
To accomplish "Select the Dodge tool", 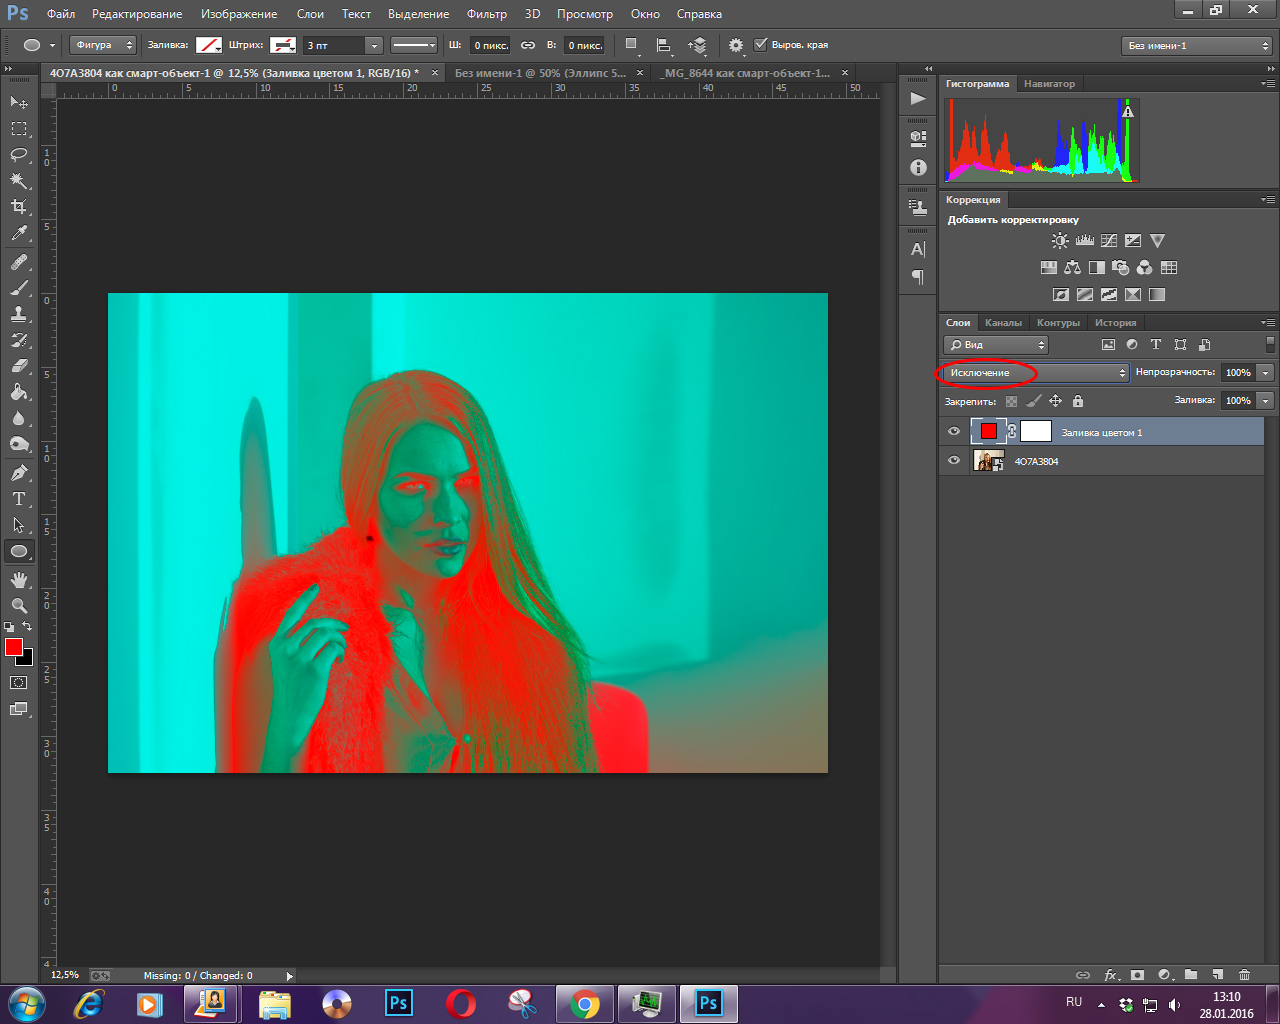I will click(x=19, y=444).
